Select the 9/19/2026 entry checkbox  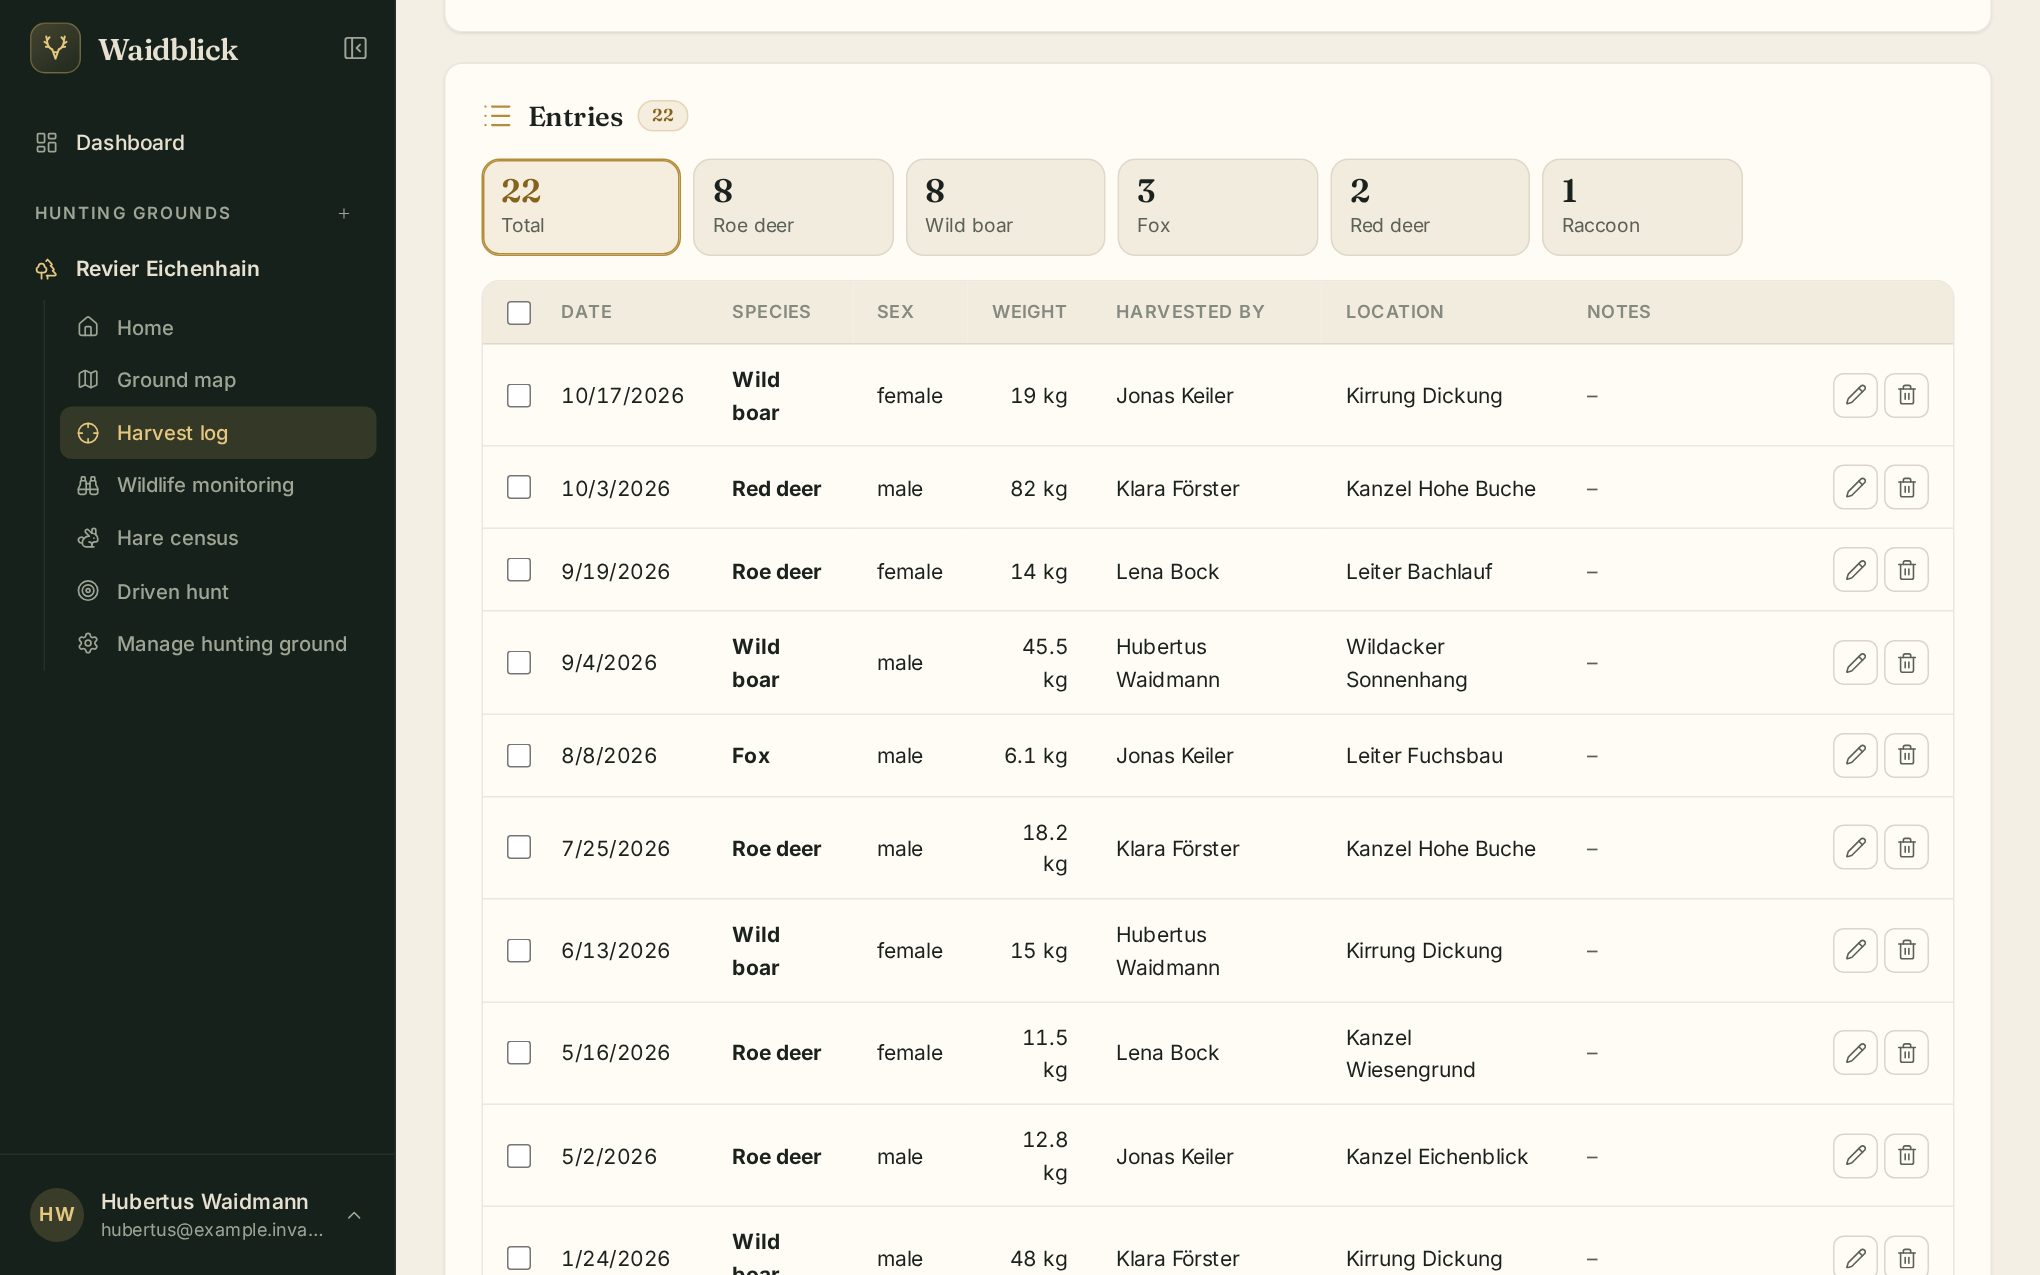[x=519, y=570]
